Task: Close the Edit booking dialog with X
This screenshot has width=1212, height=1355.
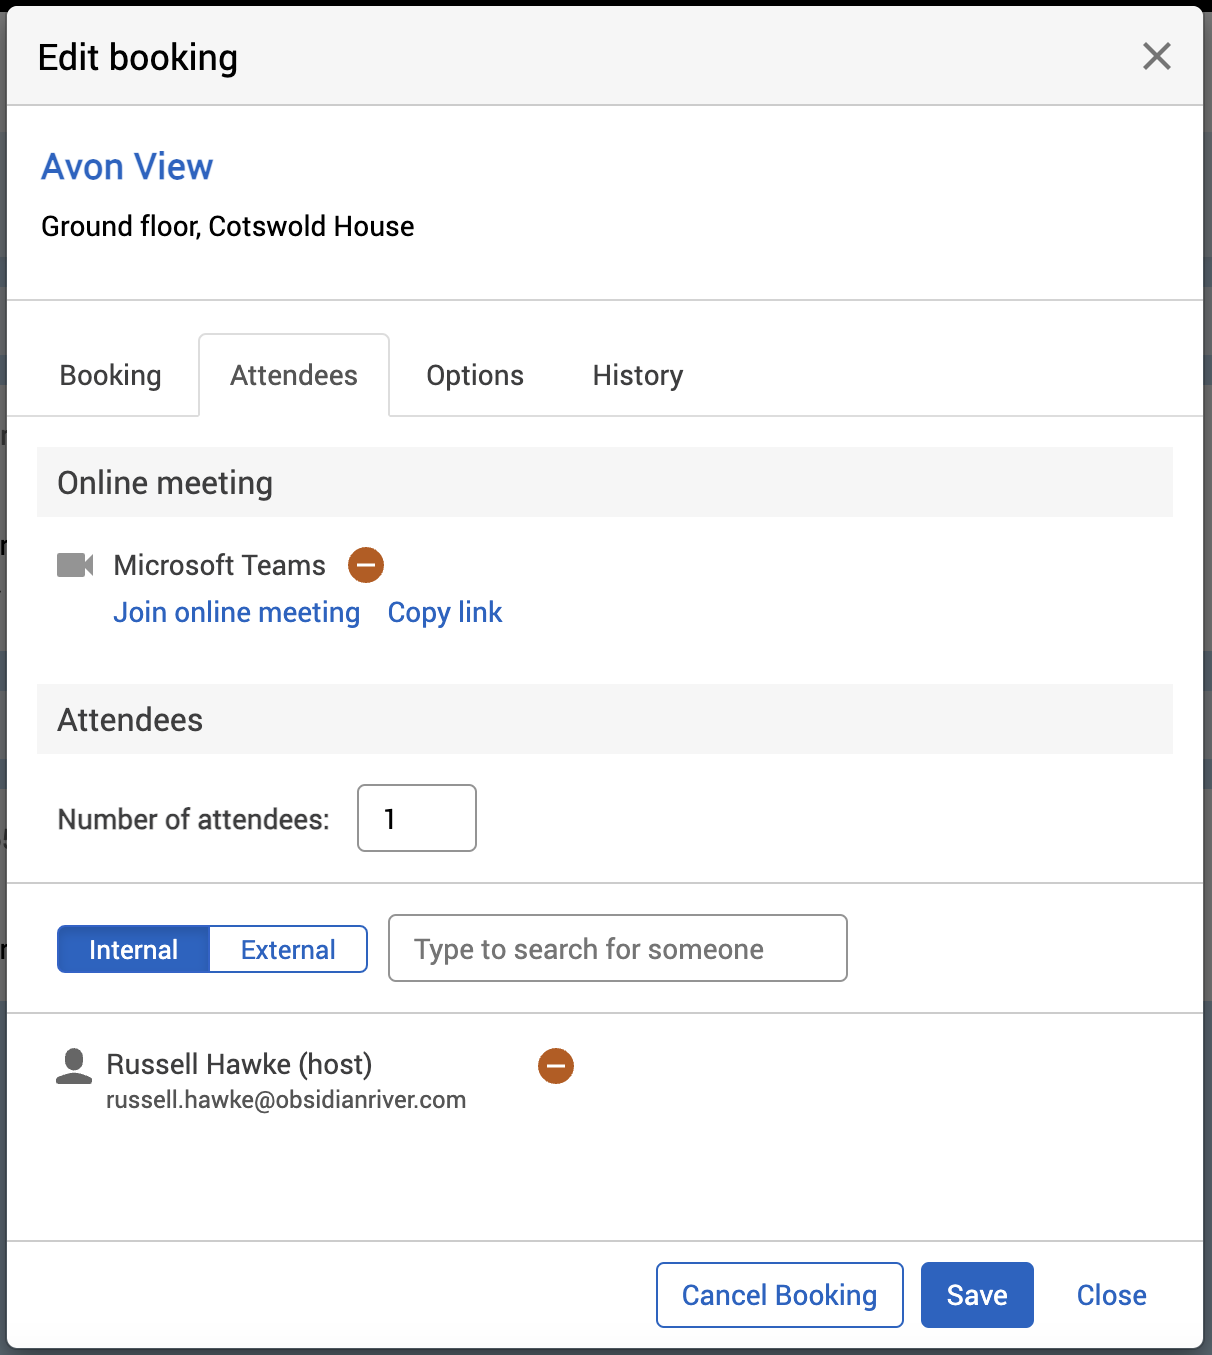Action: tap(1156, 56)
